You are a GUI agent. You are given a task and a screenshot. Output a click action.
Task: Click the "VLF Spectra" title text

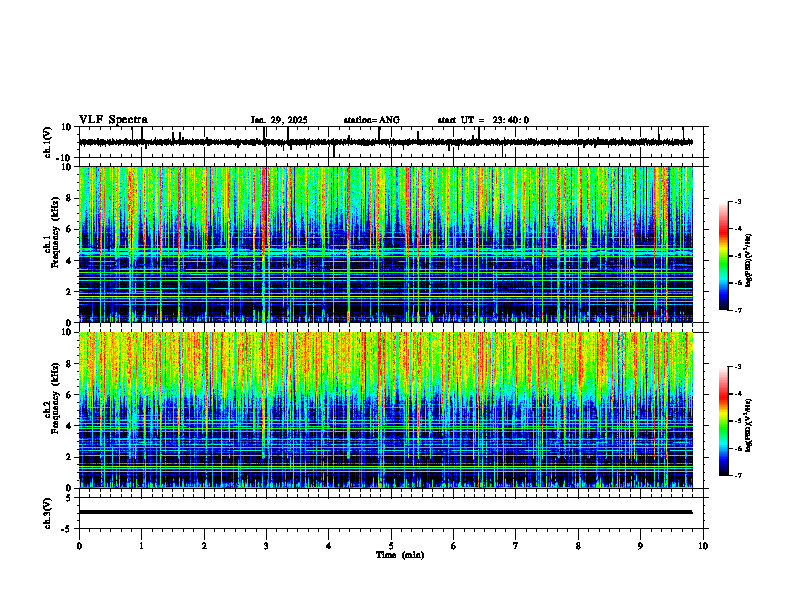pyautogui.click(x=113, y=120)
